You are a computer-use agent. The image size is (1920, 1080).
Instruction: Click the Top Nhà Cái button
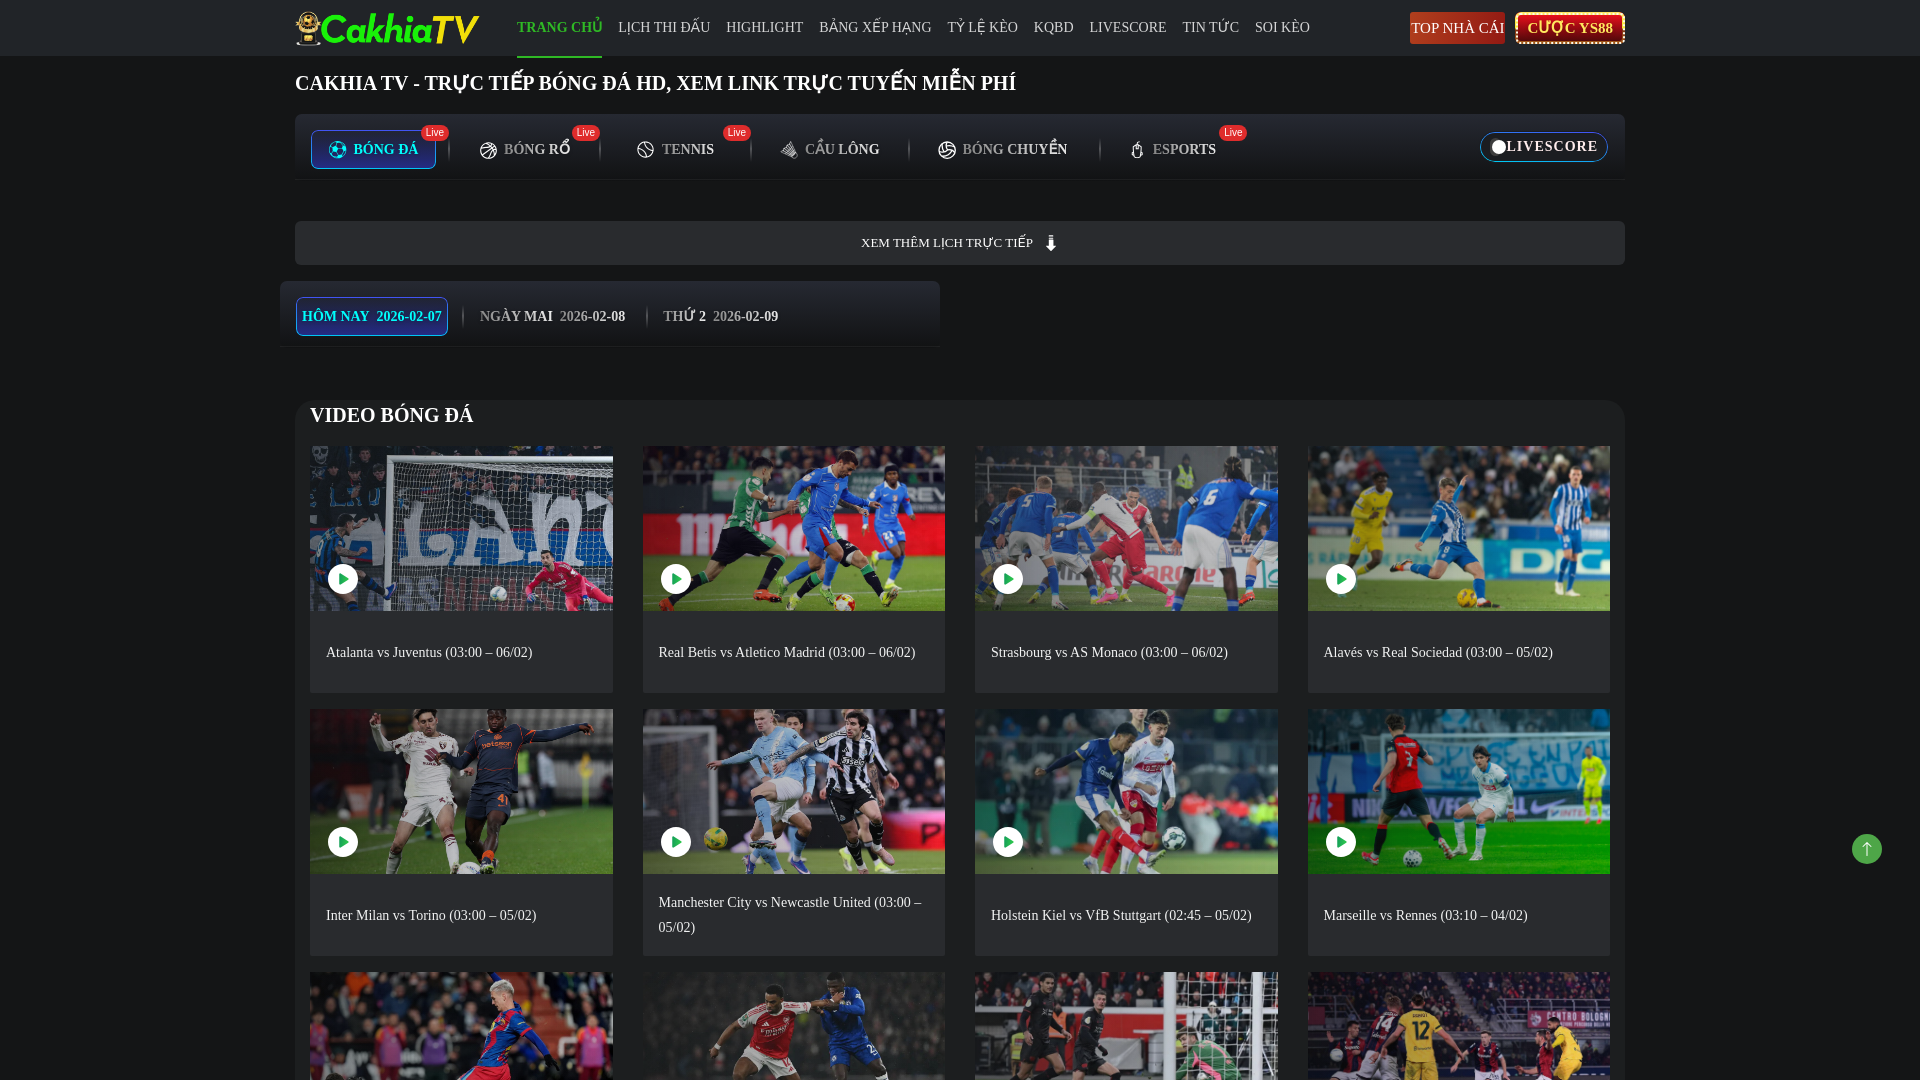pyautogui.click(x=1457, y=28)
